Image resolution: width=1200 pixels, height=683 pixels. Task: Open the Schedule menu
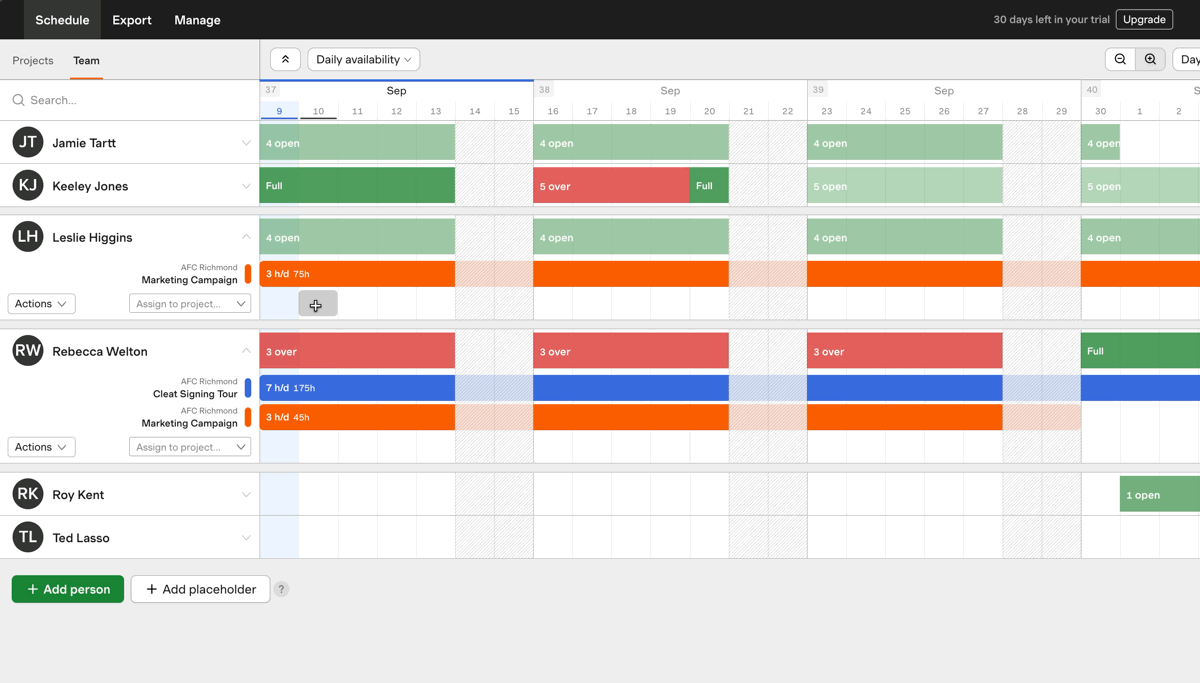pyautogui.click(x=62, y=20)
